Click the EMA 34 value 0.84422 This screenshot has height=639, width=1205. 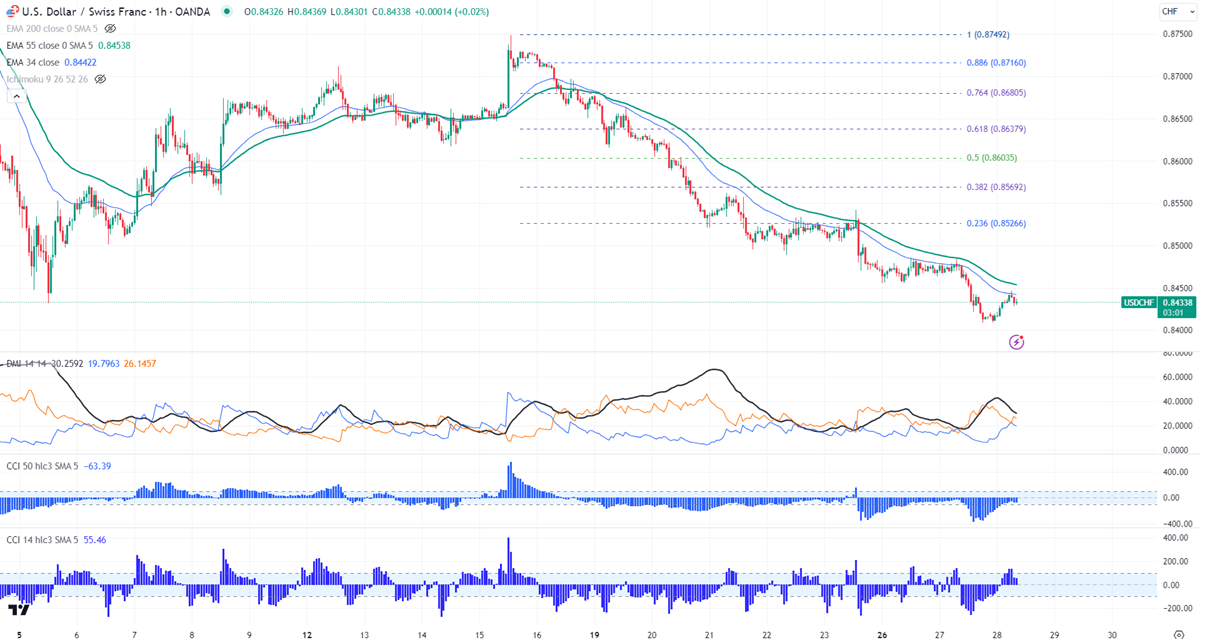pos(81,62)
